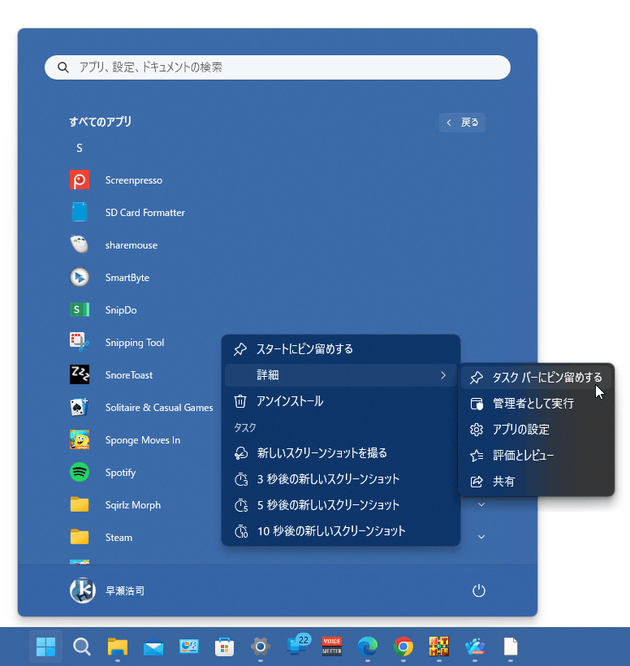Click the Windows Start button in taskbar
The width and height of the screenshot is (630, 666).
46,647
